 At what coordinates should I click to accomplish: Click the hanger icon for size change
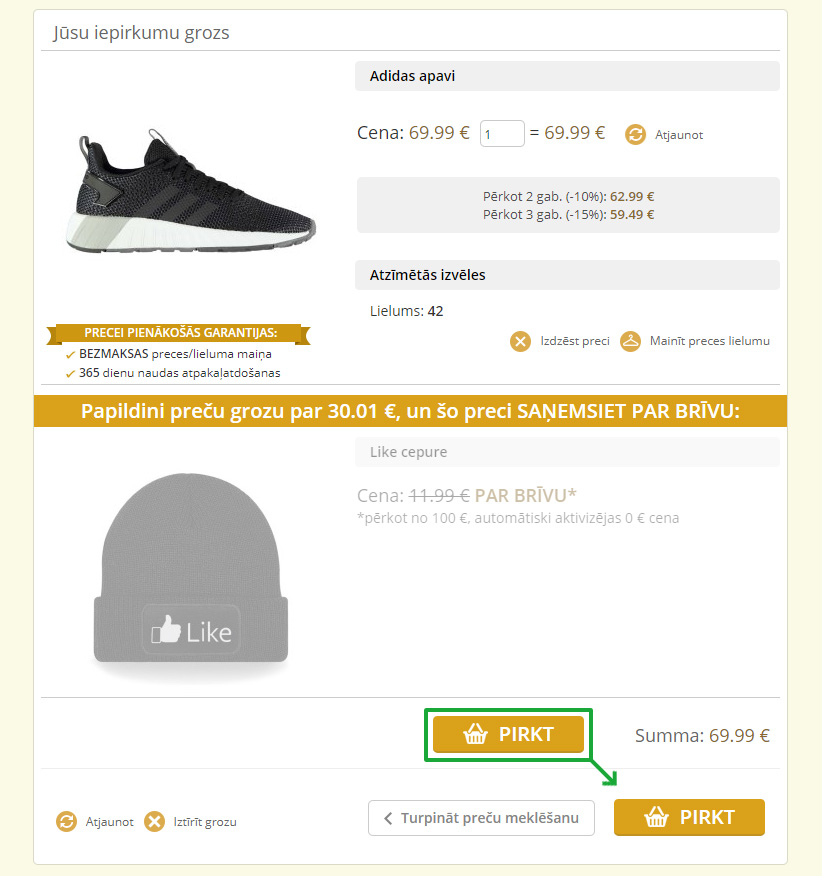630,341
